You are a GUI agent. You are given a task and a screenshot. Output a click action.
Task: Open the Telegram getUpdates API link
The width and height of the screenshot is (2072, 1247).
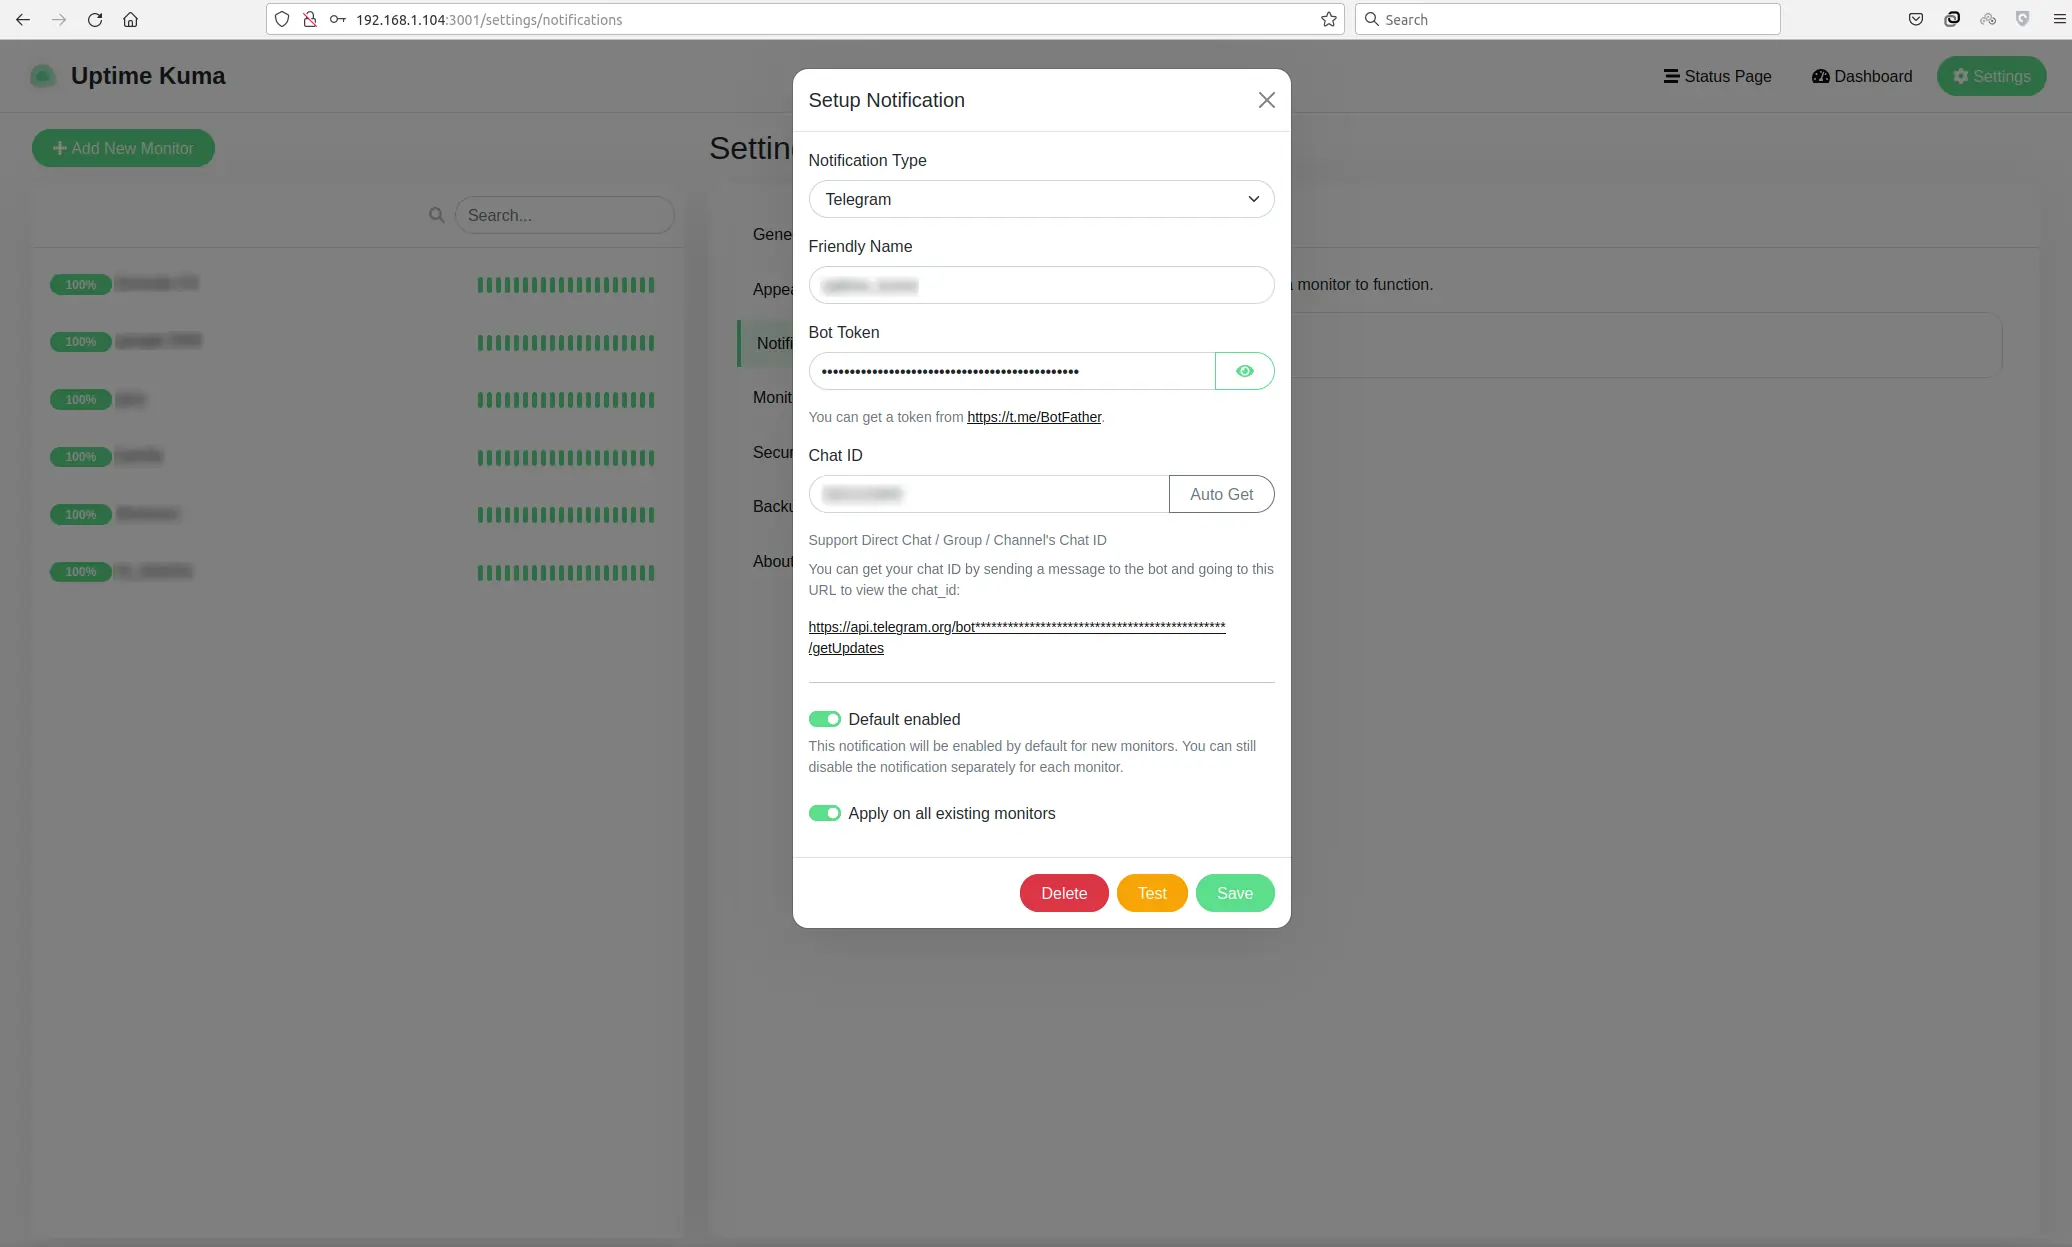click(1017, 637)
